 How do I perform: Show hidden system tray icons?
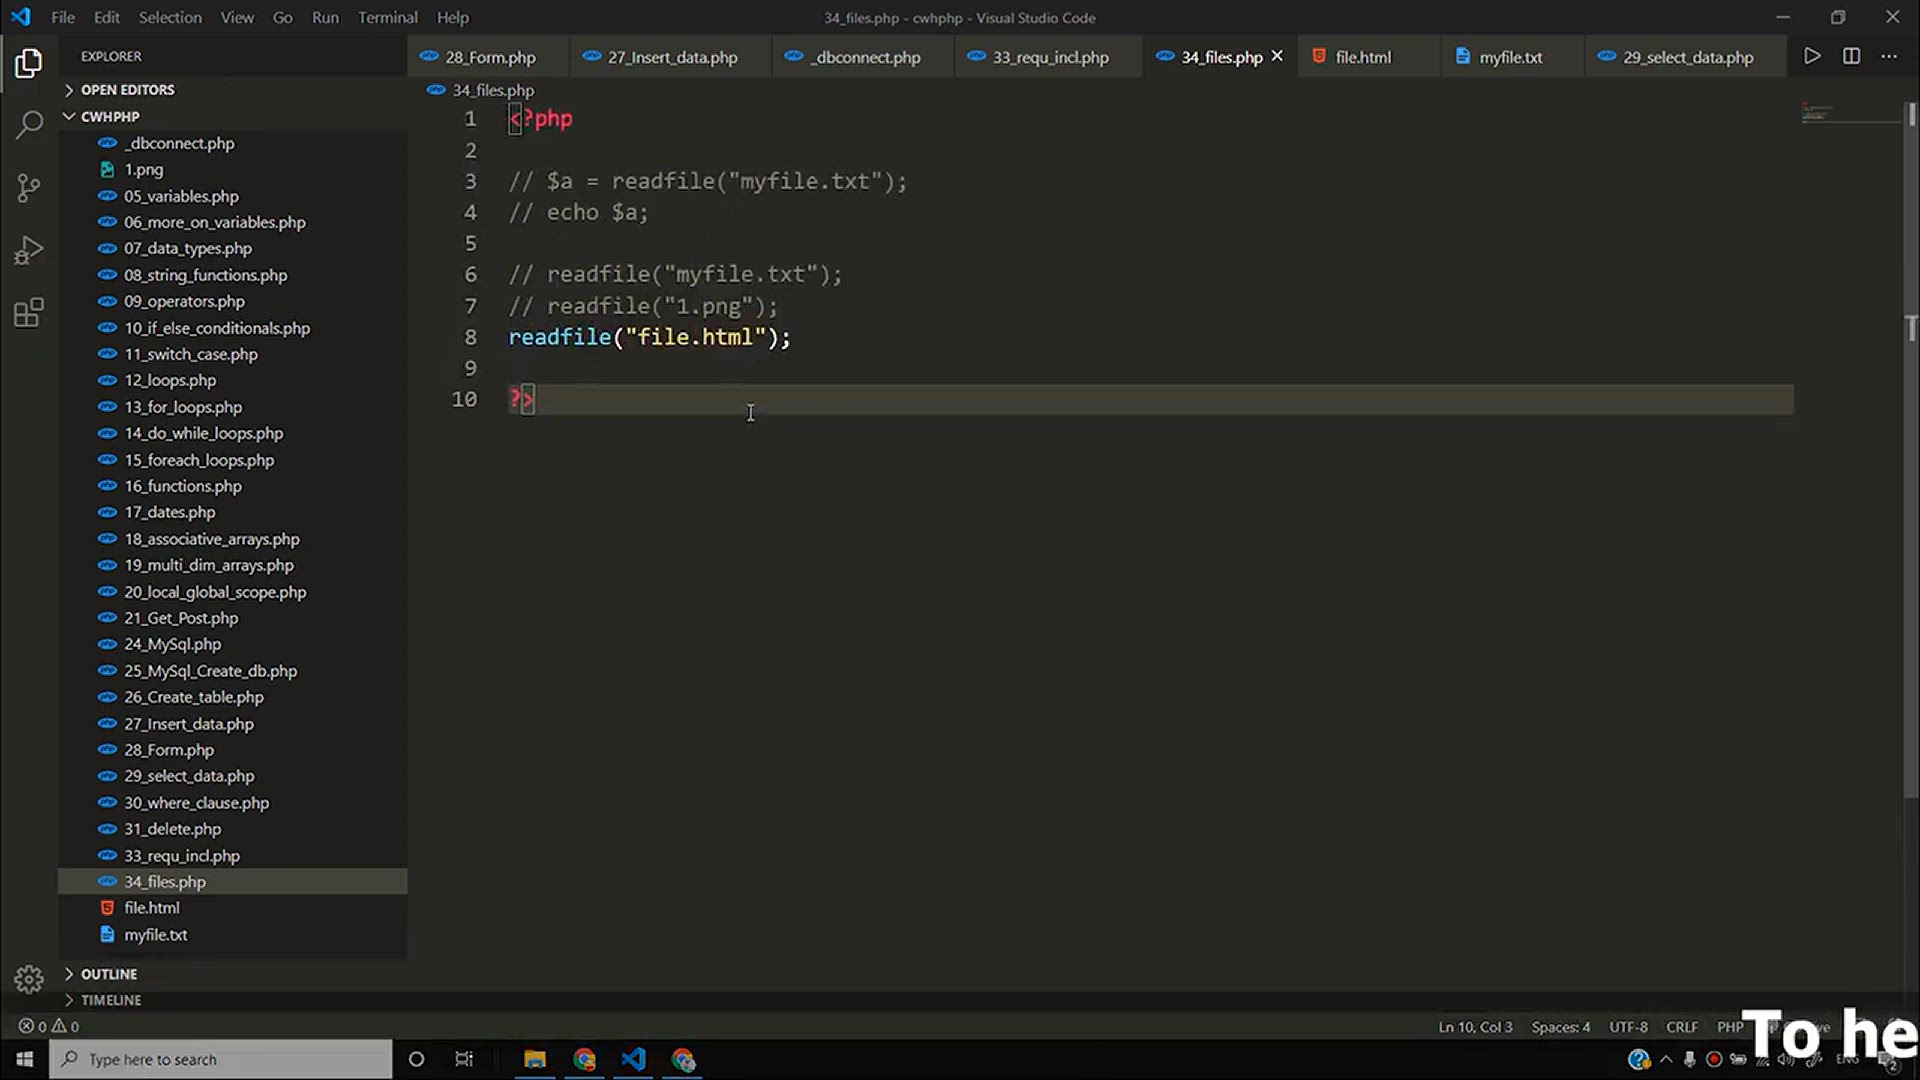(1665, 1059)
